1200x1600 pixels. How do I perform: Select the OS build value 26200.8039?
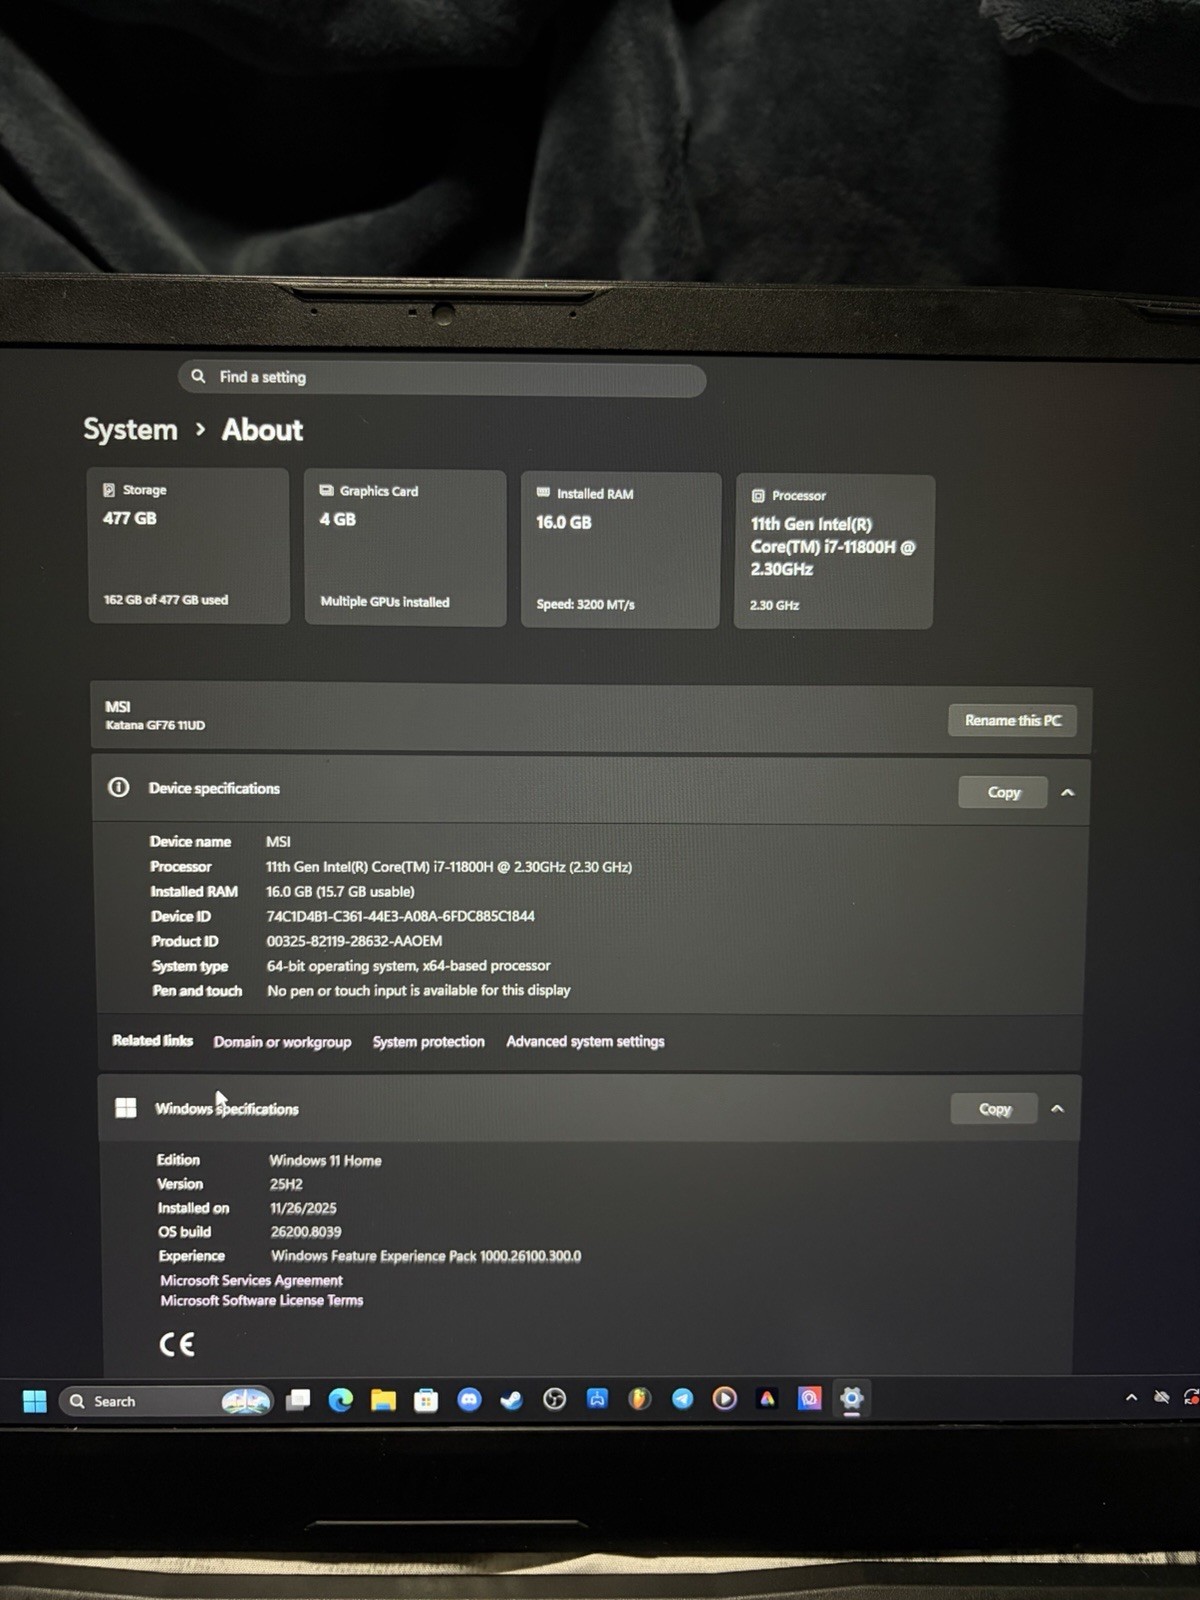click(x=306, y=1232)
